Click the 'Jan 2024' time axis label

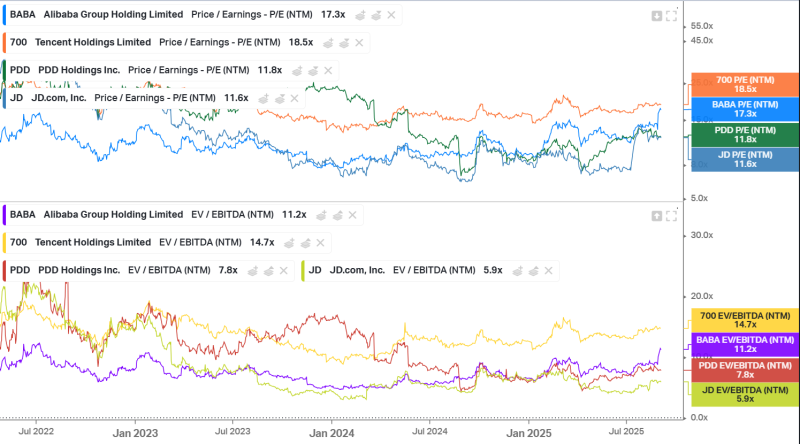coord(332,433)
